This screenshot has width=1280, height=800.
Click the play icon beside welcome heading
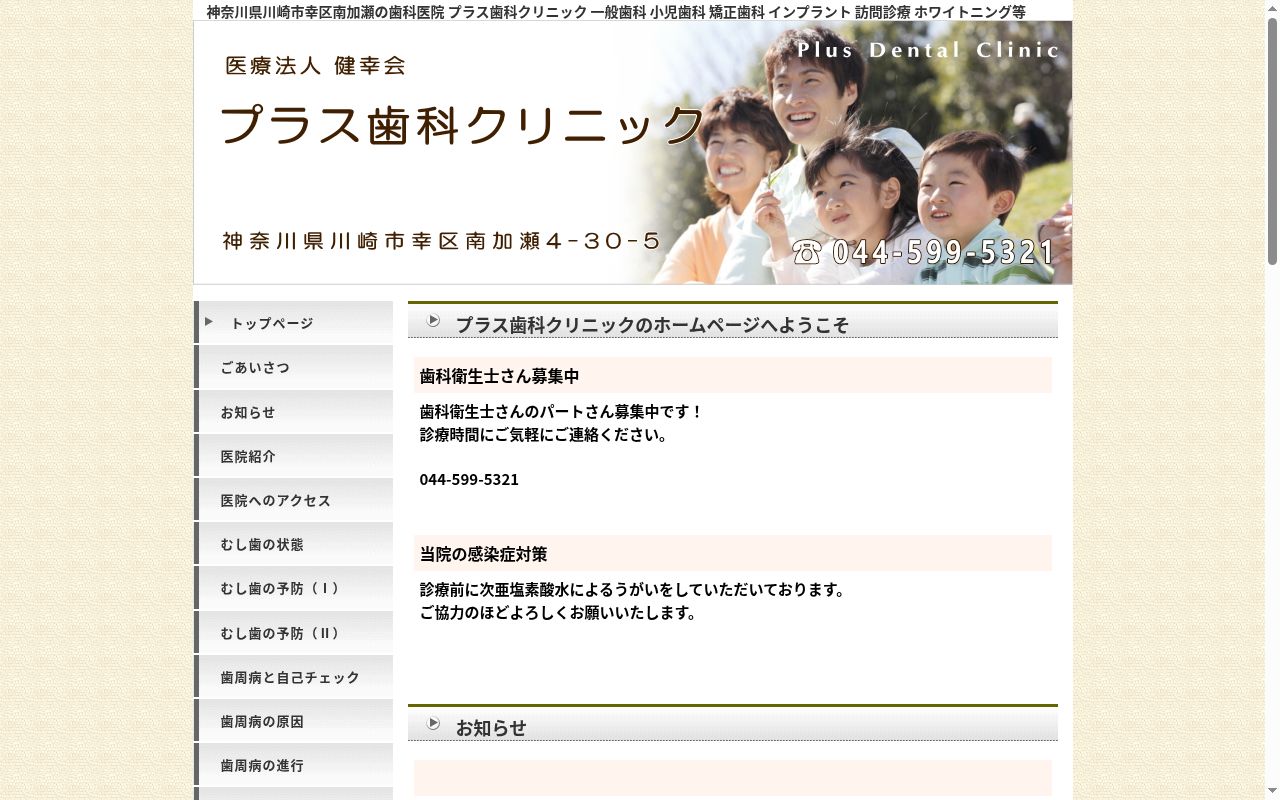pos(433,320)
